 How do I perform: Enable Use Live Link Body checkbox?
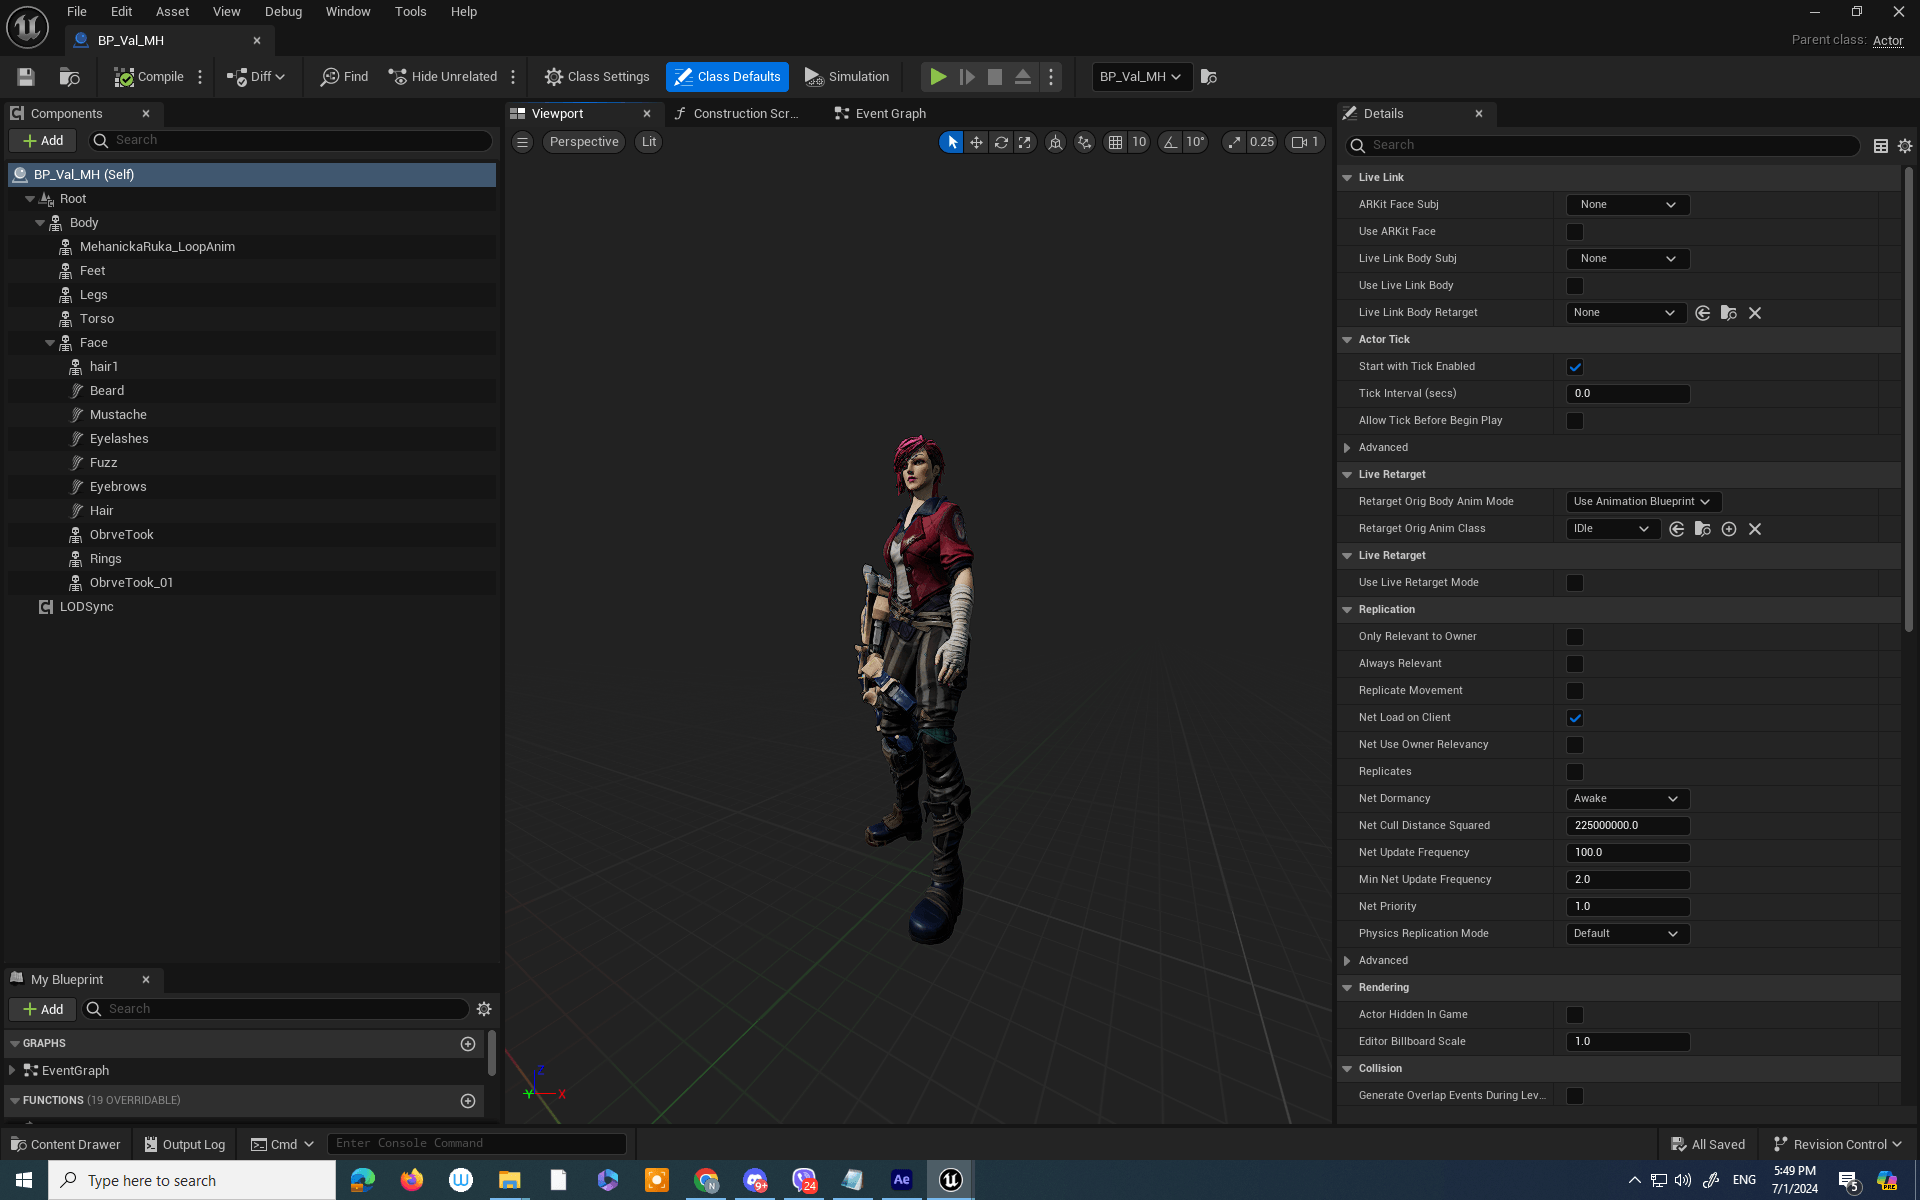point(1575,286)
